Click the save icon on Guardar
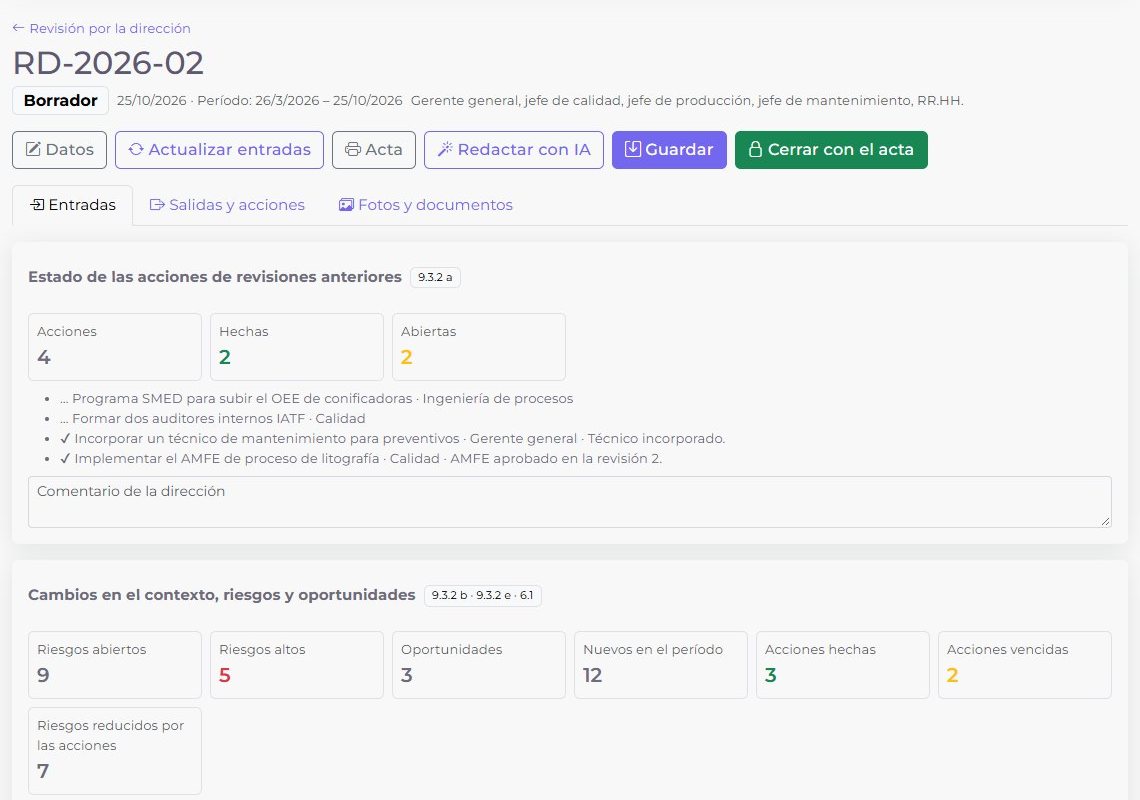 click(x=633, y=149)
